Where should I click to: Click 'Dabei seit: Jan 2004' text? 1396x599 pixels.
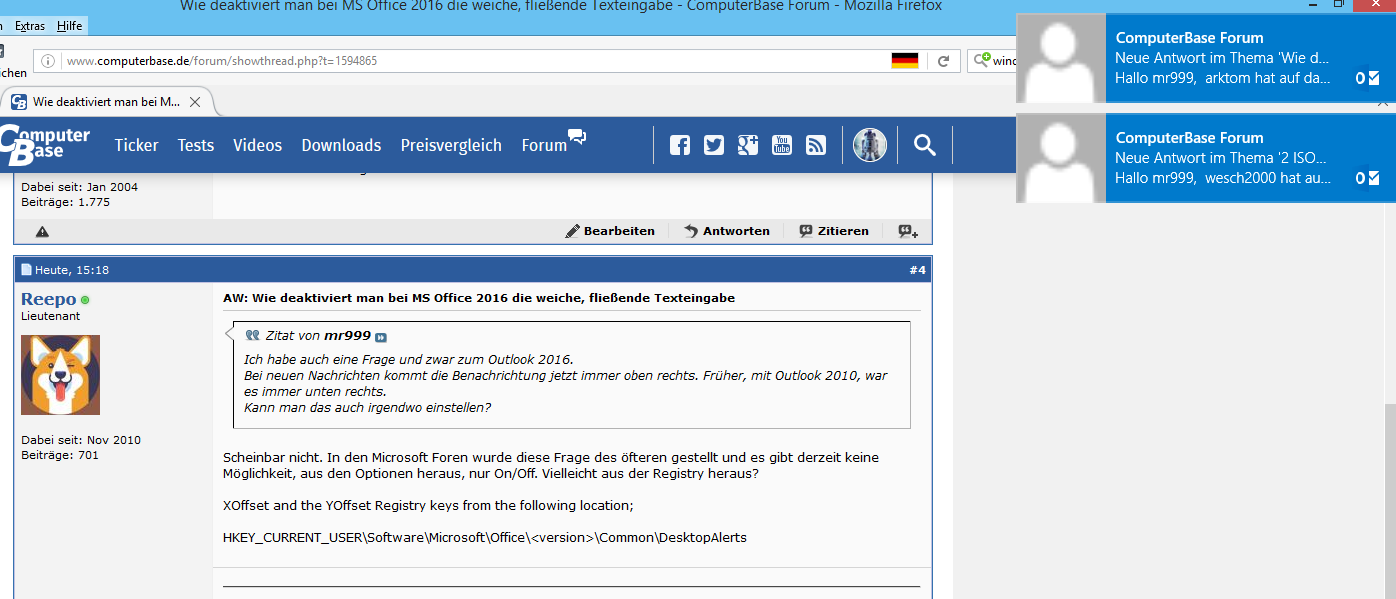coord(80,187)
